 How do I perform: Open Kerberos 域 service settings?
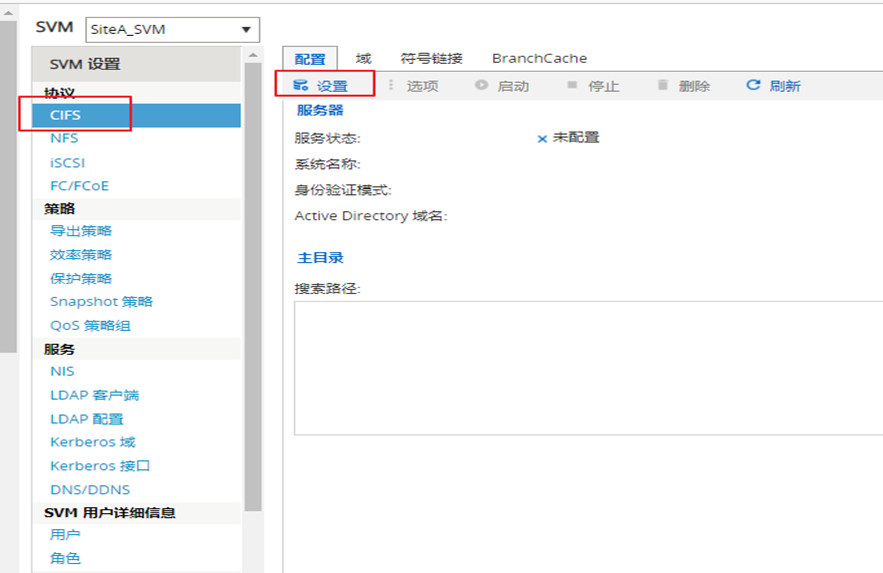pyautogui.click(x=92, y=441)
